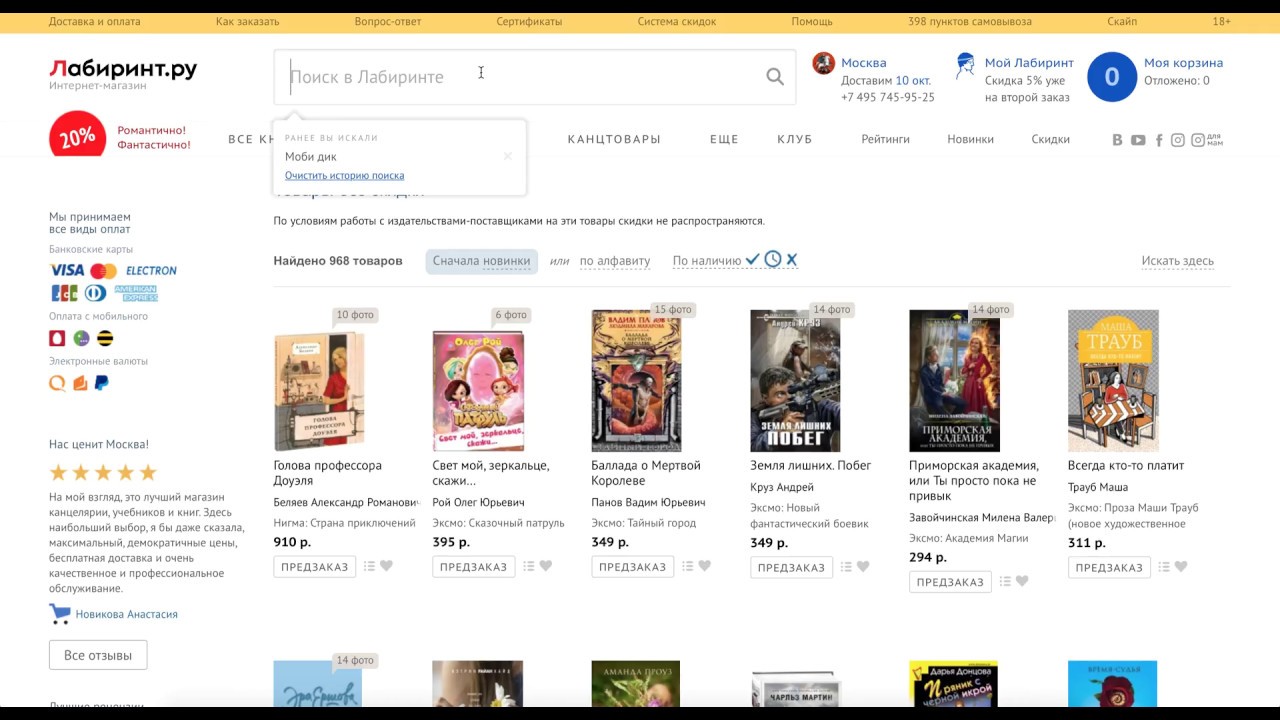The image size is (1280, 720).
Task: Go to the 'Рейтинги' section
Action: coord(886,140)
